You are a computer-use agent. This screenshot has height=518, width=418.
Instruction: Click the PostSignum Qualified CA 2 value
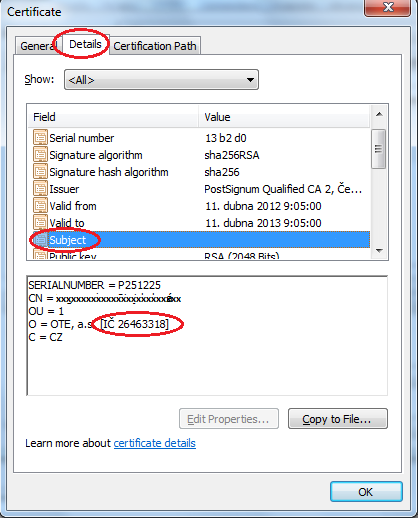point(283,189)
